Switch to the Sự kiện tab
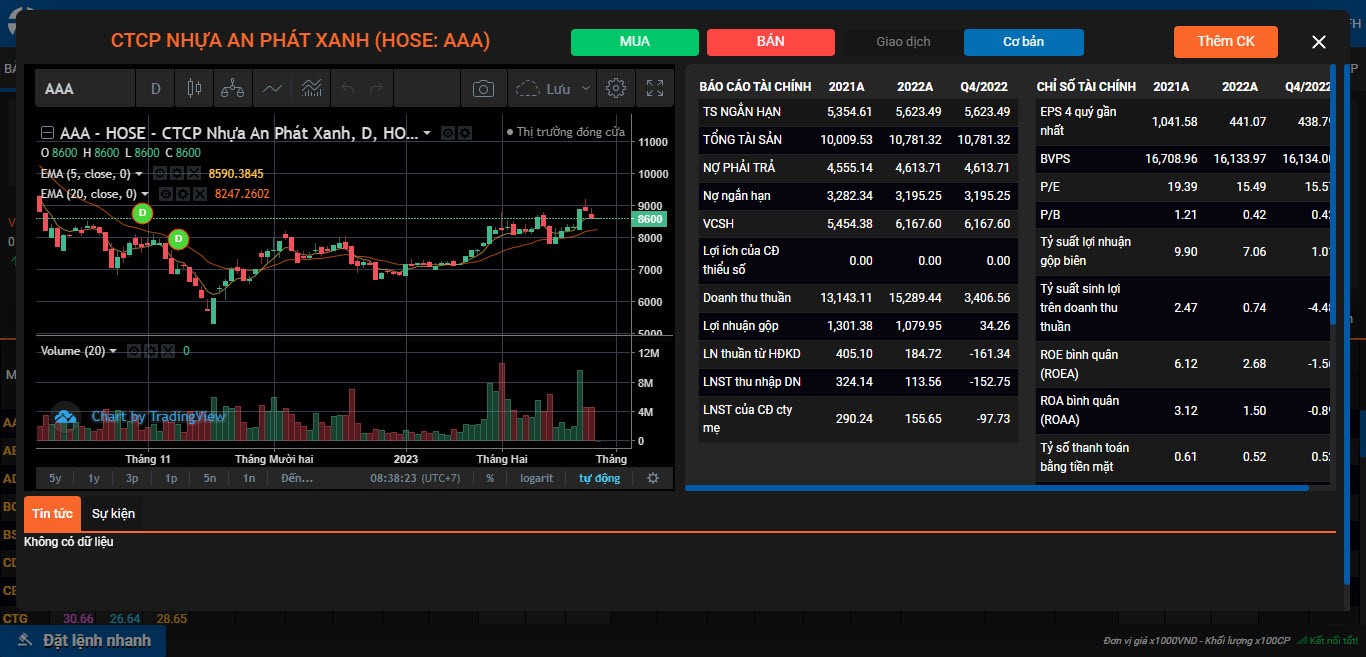This screenshot has width=1366, height=657. (113, 513)
